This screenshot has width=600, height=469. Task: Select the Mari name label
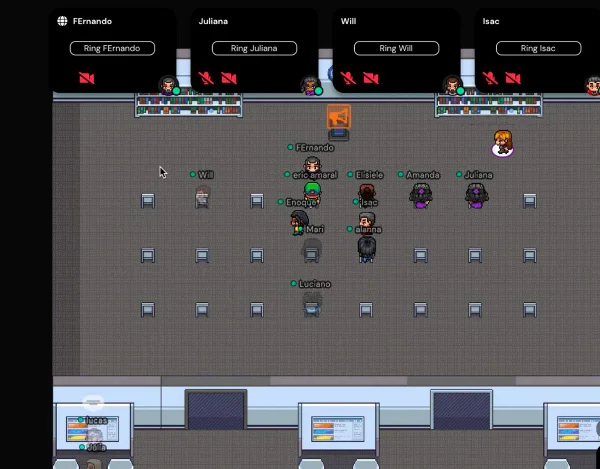(315, 229)
